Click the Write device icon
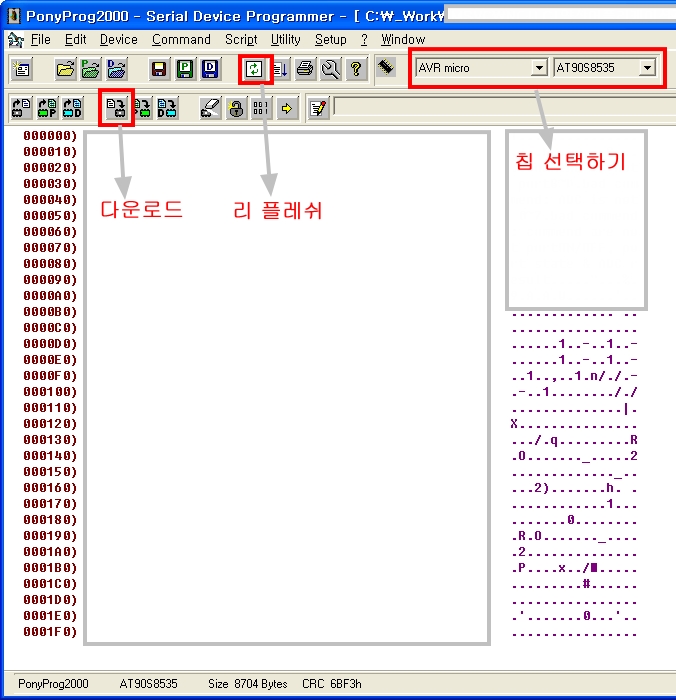The image size is (676, 700). click(x=117, y=108)
